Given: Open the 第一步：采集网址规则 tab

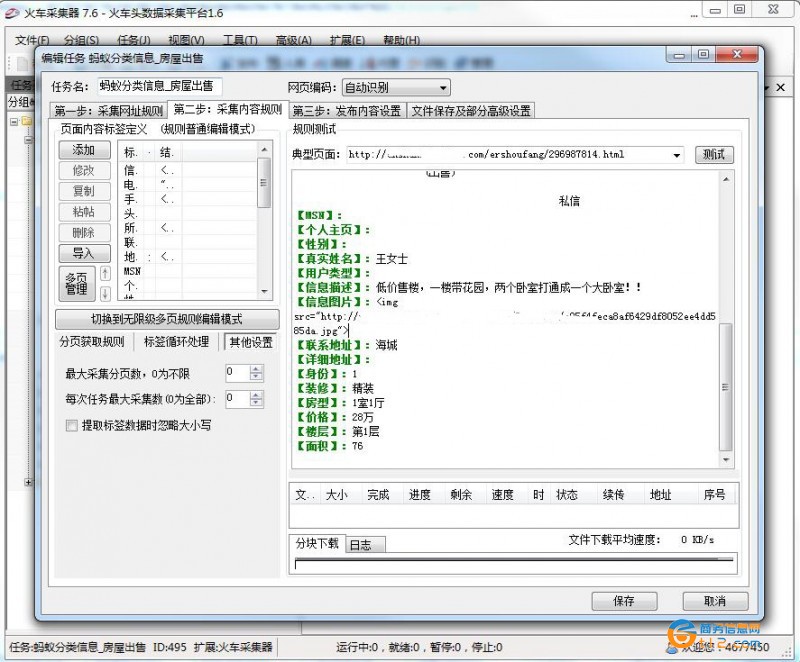Looking at the screenshot, I should 109,110.
